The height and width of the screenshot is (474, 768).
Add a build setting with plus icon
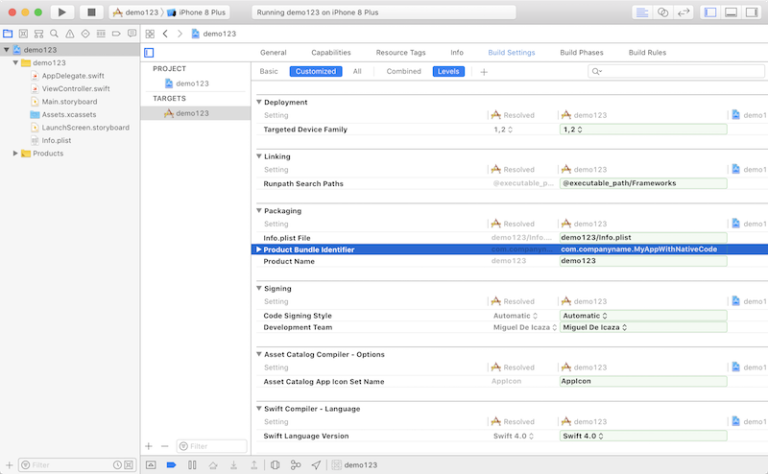[484, 72]
